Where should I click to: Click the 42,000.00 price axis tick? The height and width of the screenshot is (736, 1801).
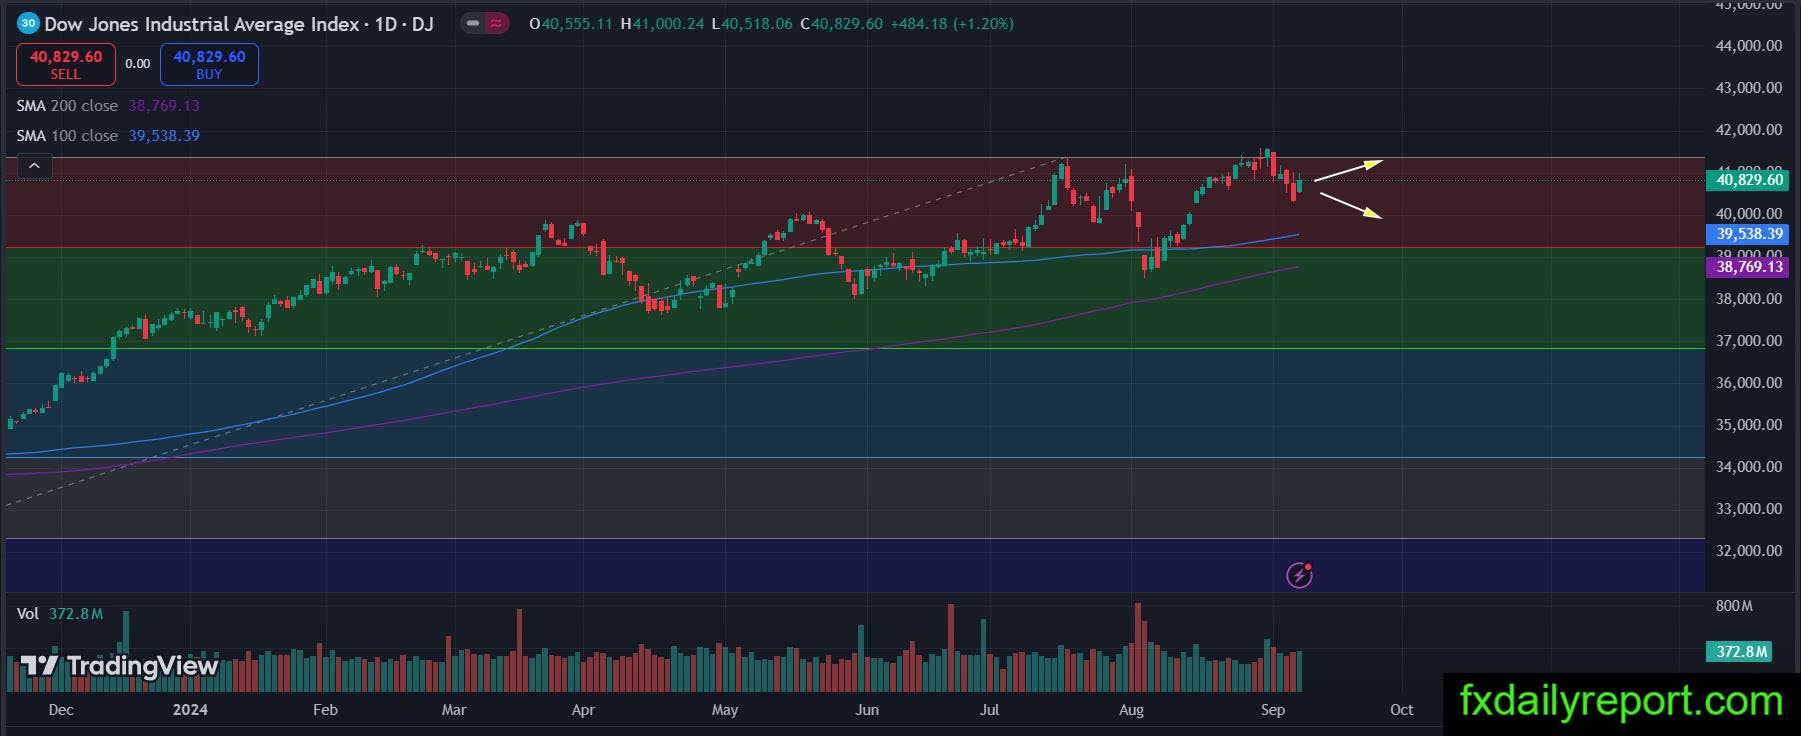pos(1749,130)
